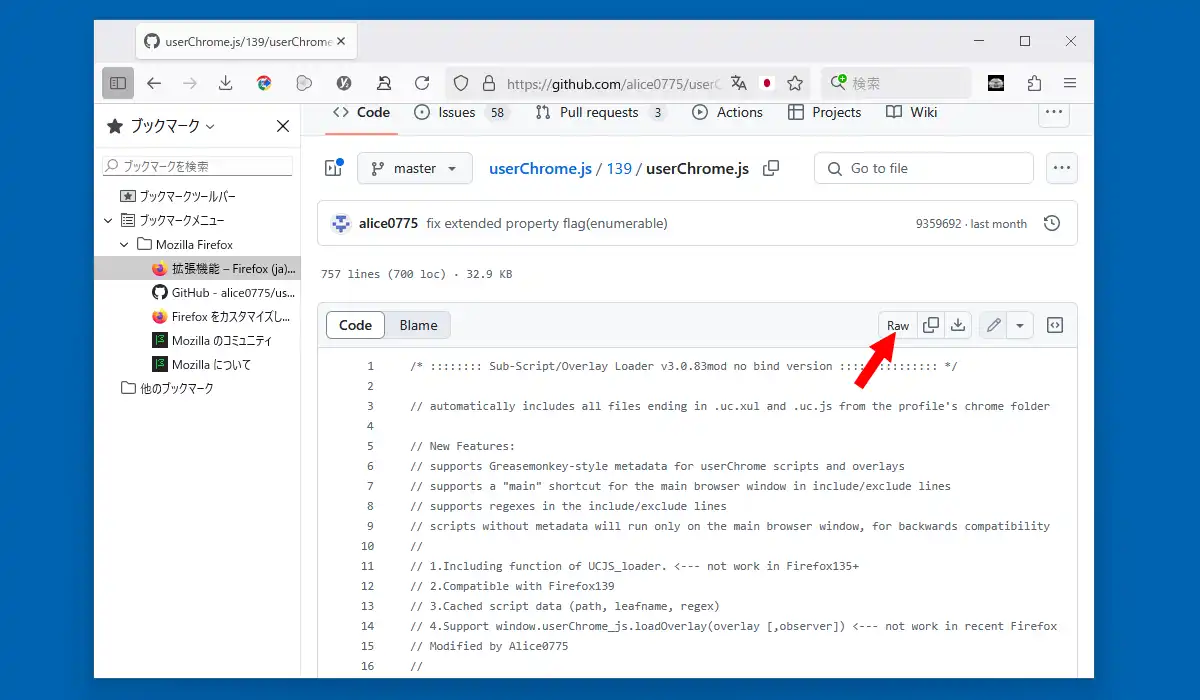
Task: Click the '// New Features:' code line
Action: (x=462, y=446)
